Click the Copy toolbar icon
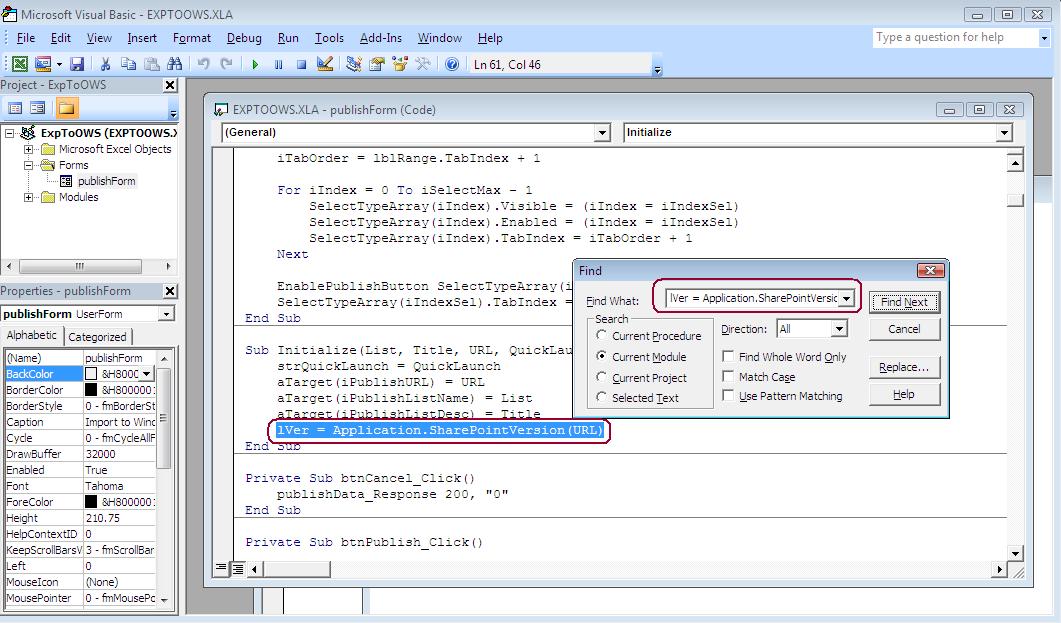The width and height of the screenshot is (1061, 623). point(128,64)
